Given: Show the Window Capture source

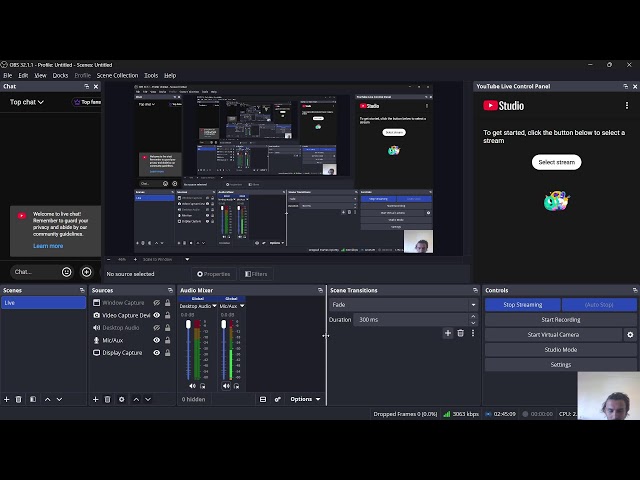Looking at the screenshot, I should (x=156, y=303).
